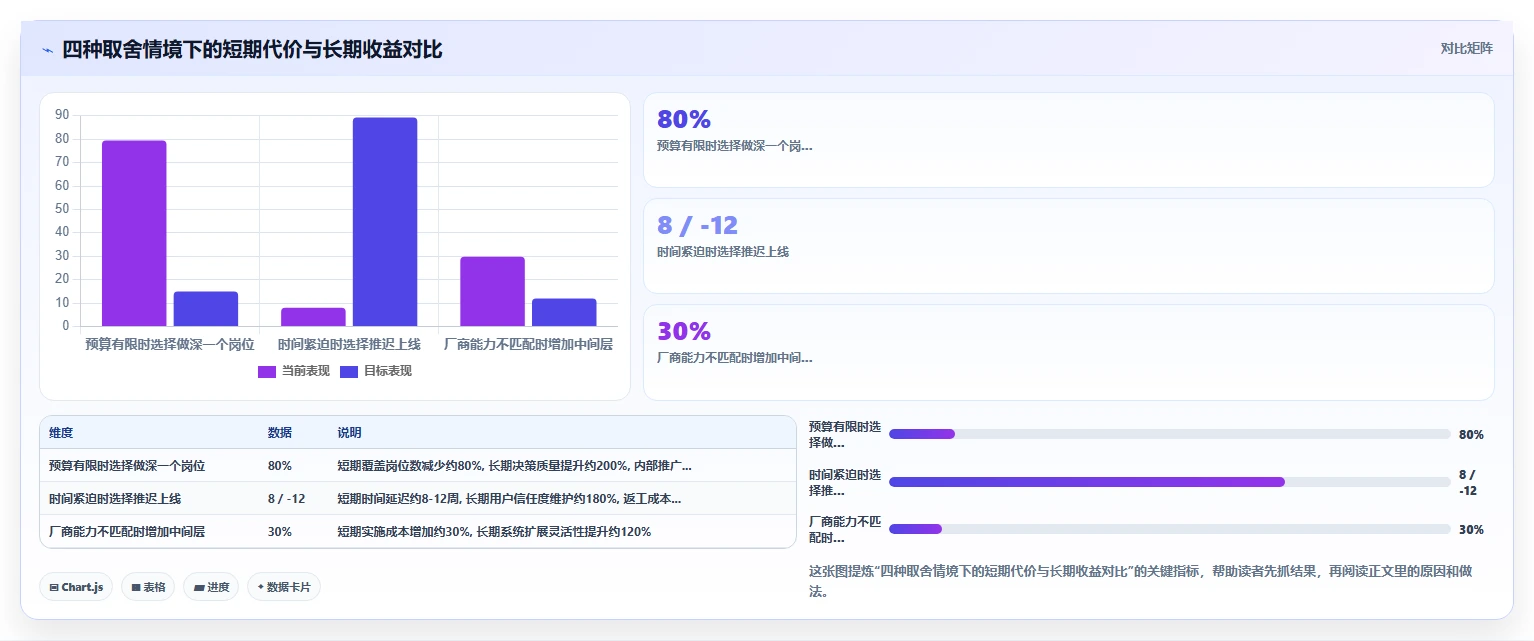Click the 数据卡片 tag chip
This screenshot has height=641, width=1534.
(284, 587)
